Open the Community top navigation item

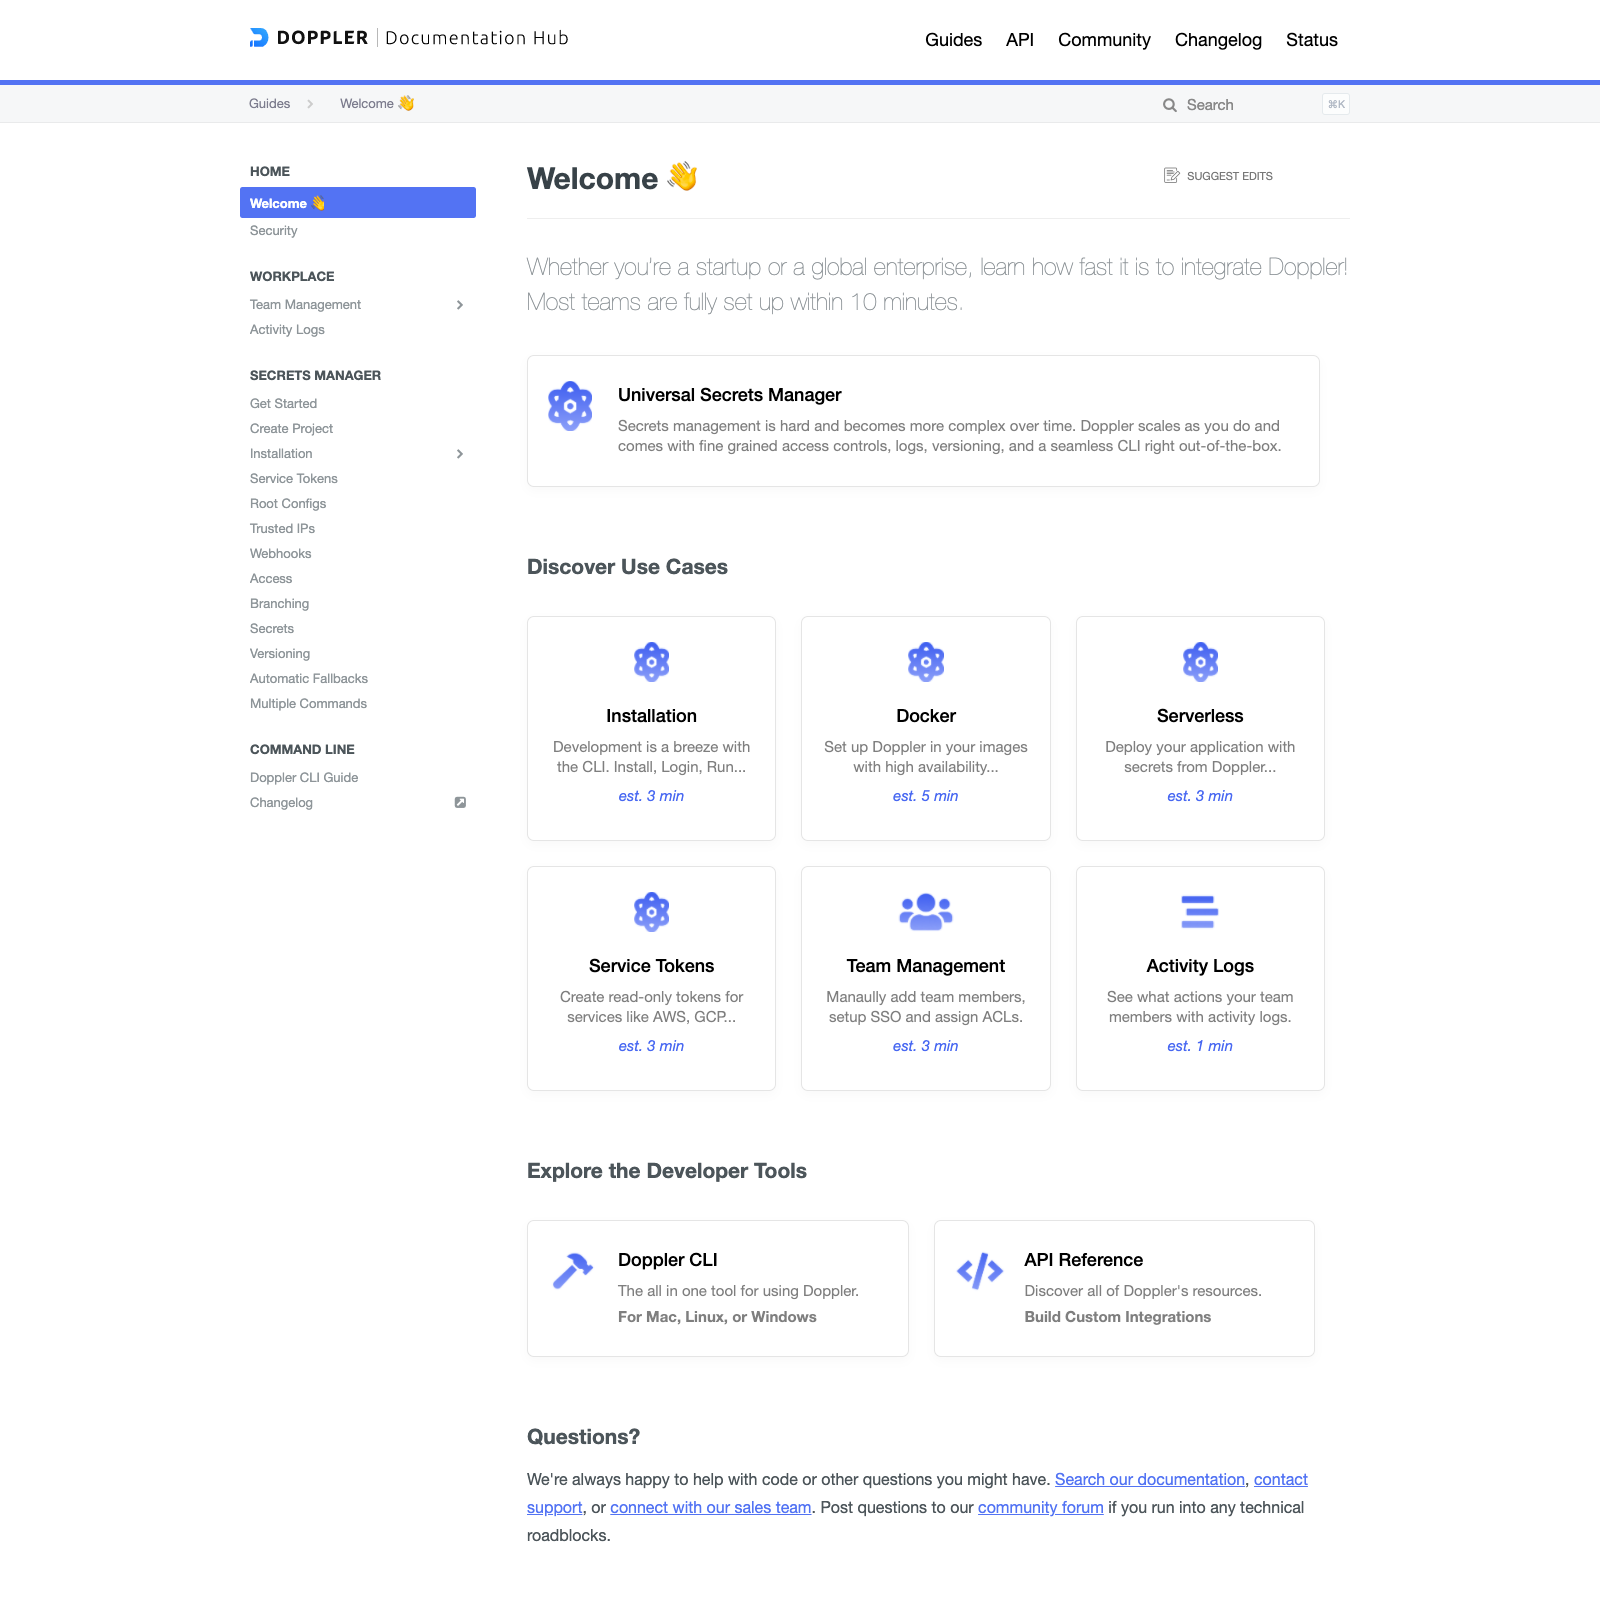(1104, 40)
